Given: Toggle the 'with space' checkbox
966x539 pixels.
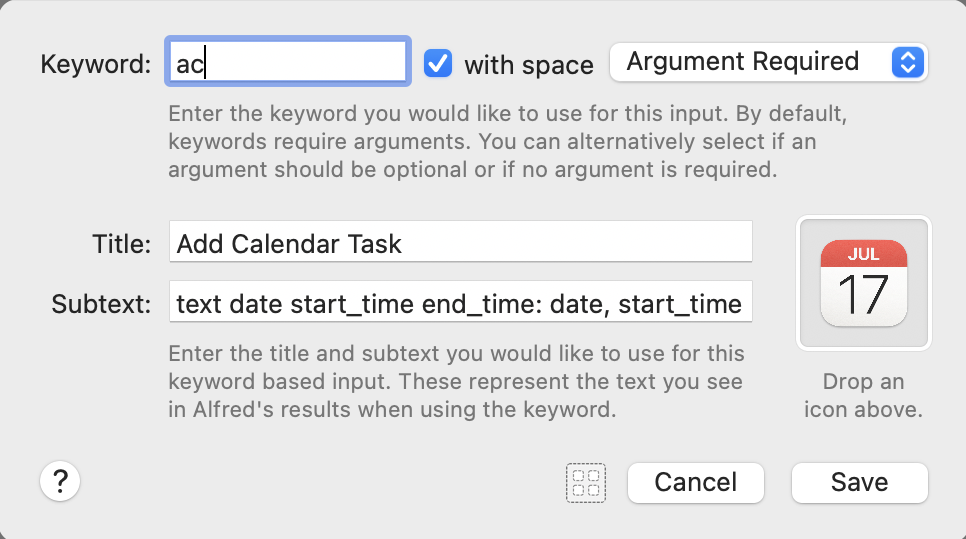Looking at the screenshot, I should (438, 63).
